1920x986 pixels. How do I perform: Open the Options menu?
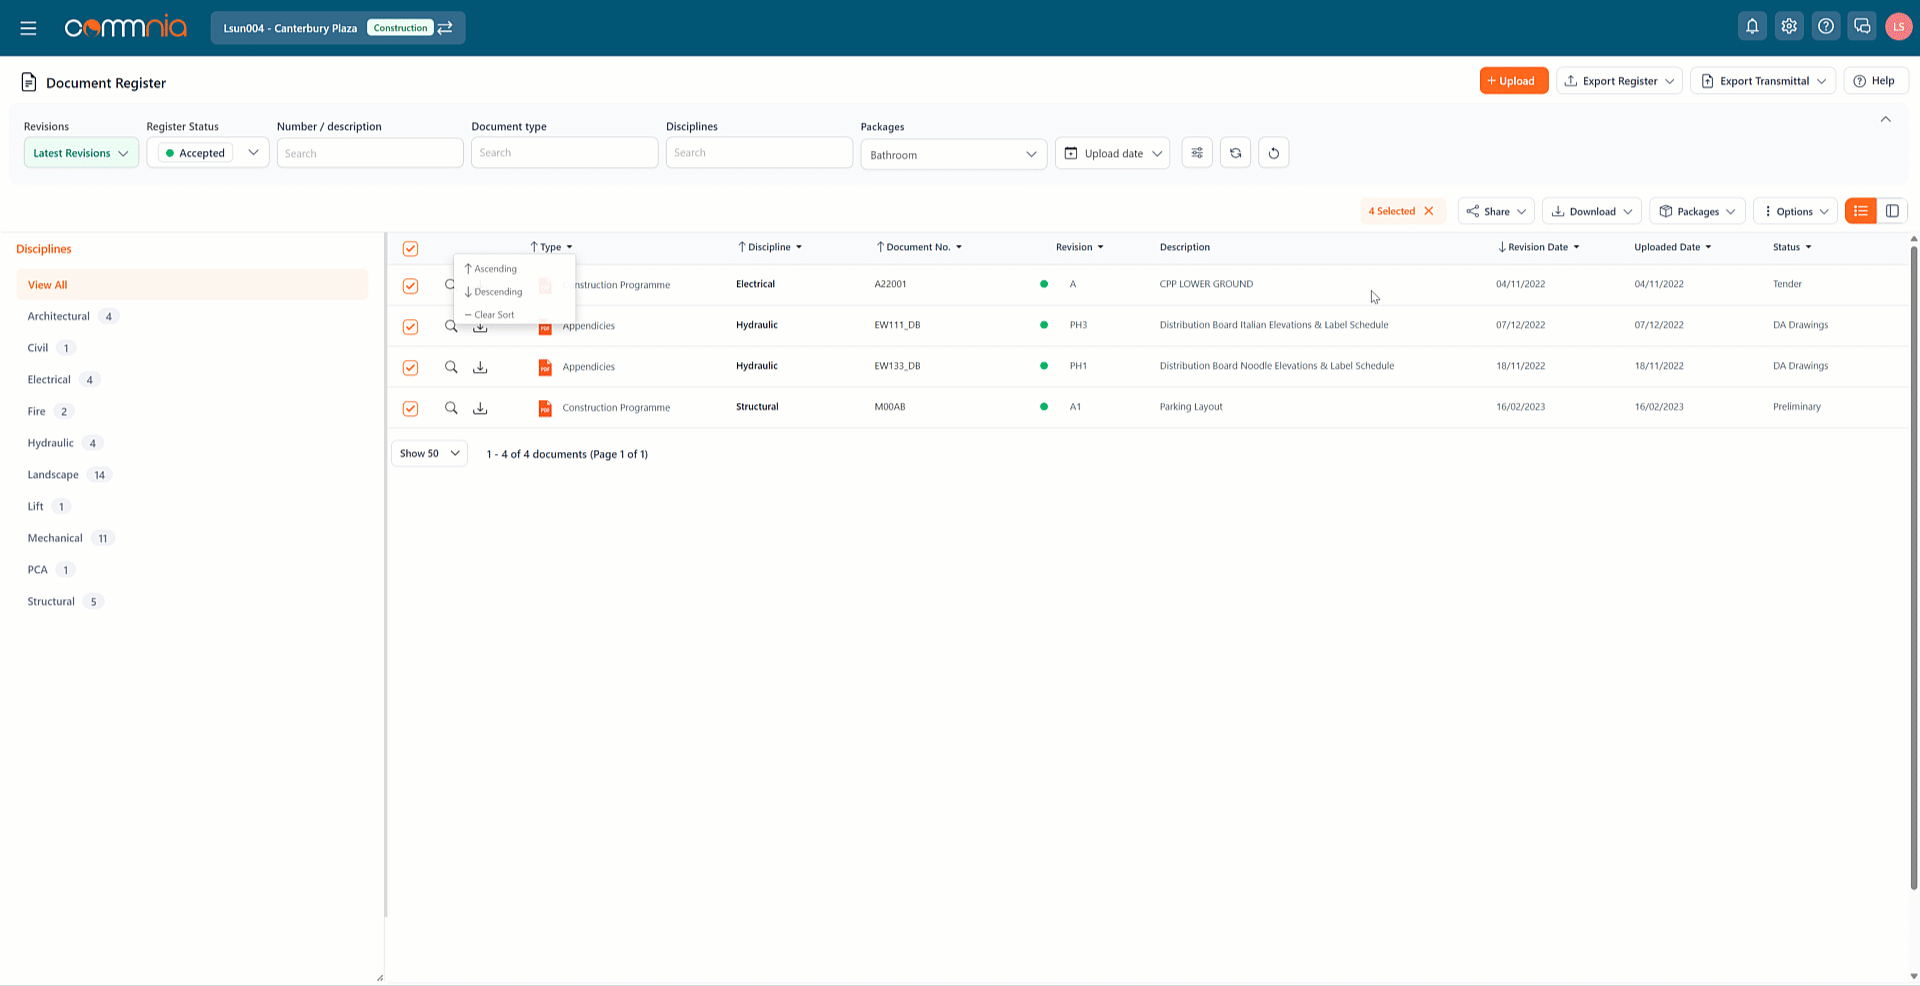[1795, 211]
